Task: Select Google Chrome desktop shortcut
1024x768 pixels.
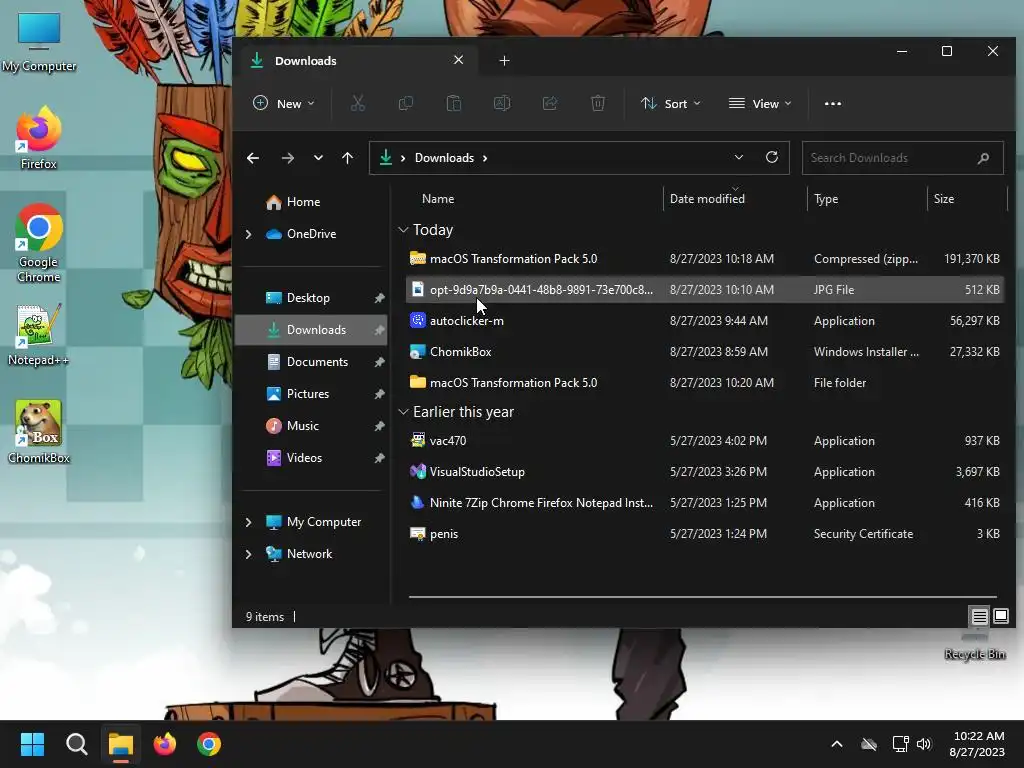Action: (x=39, y=242)
